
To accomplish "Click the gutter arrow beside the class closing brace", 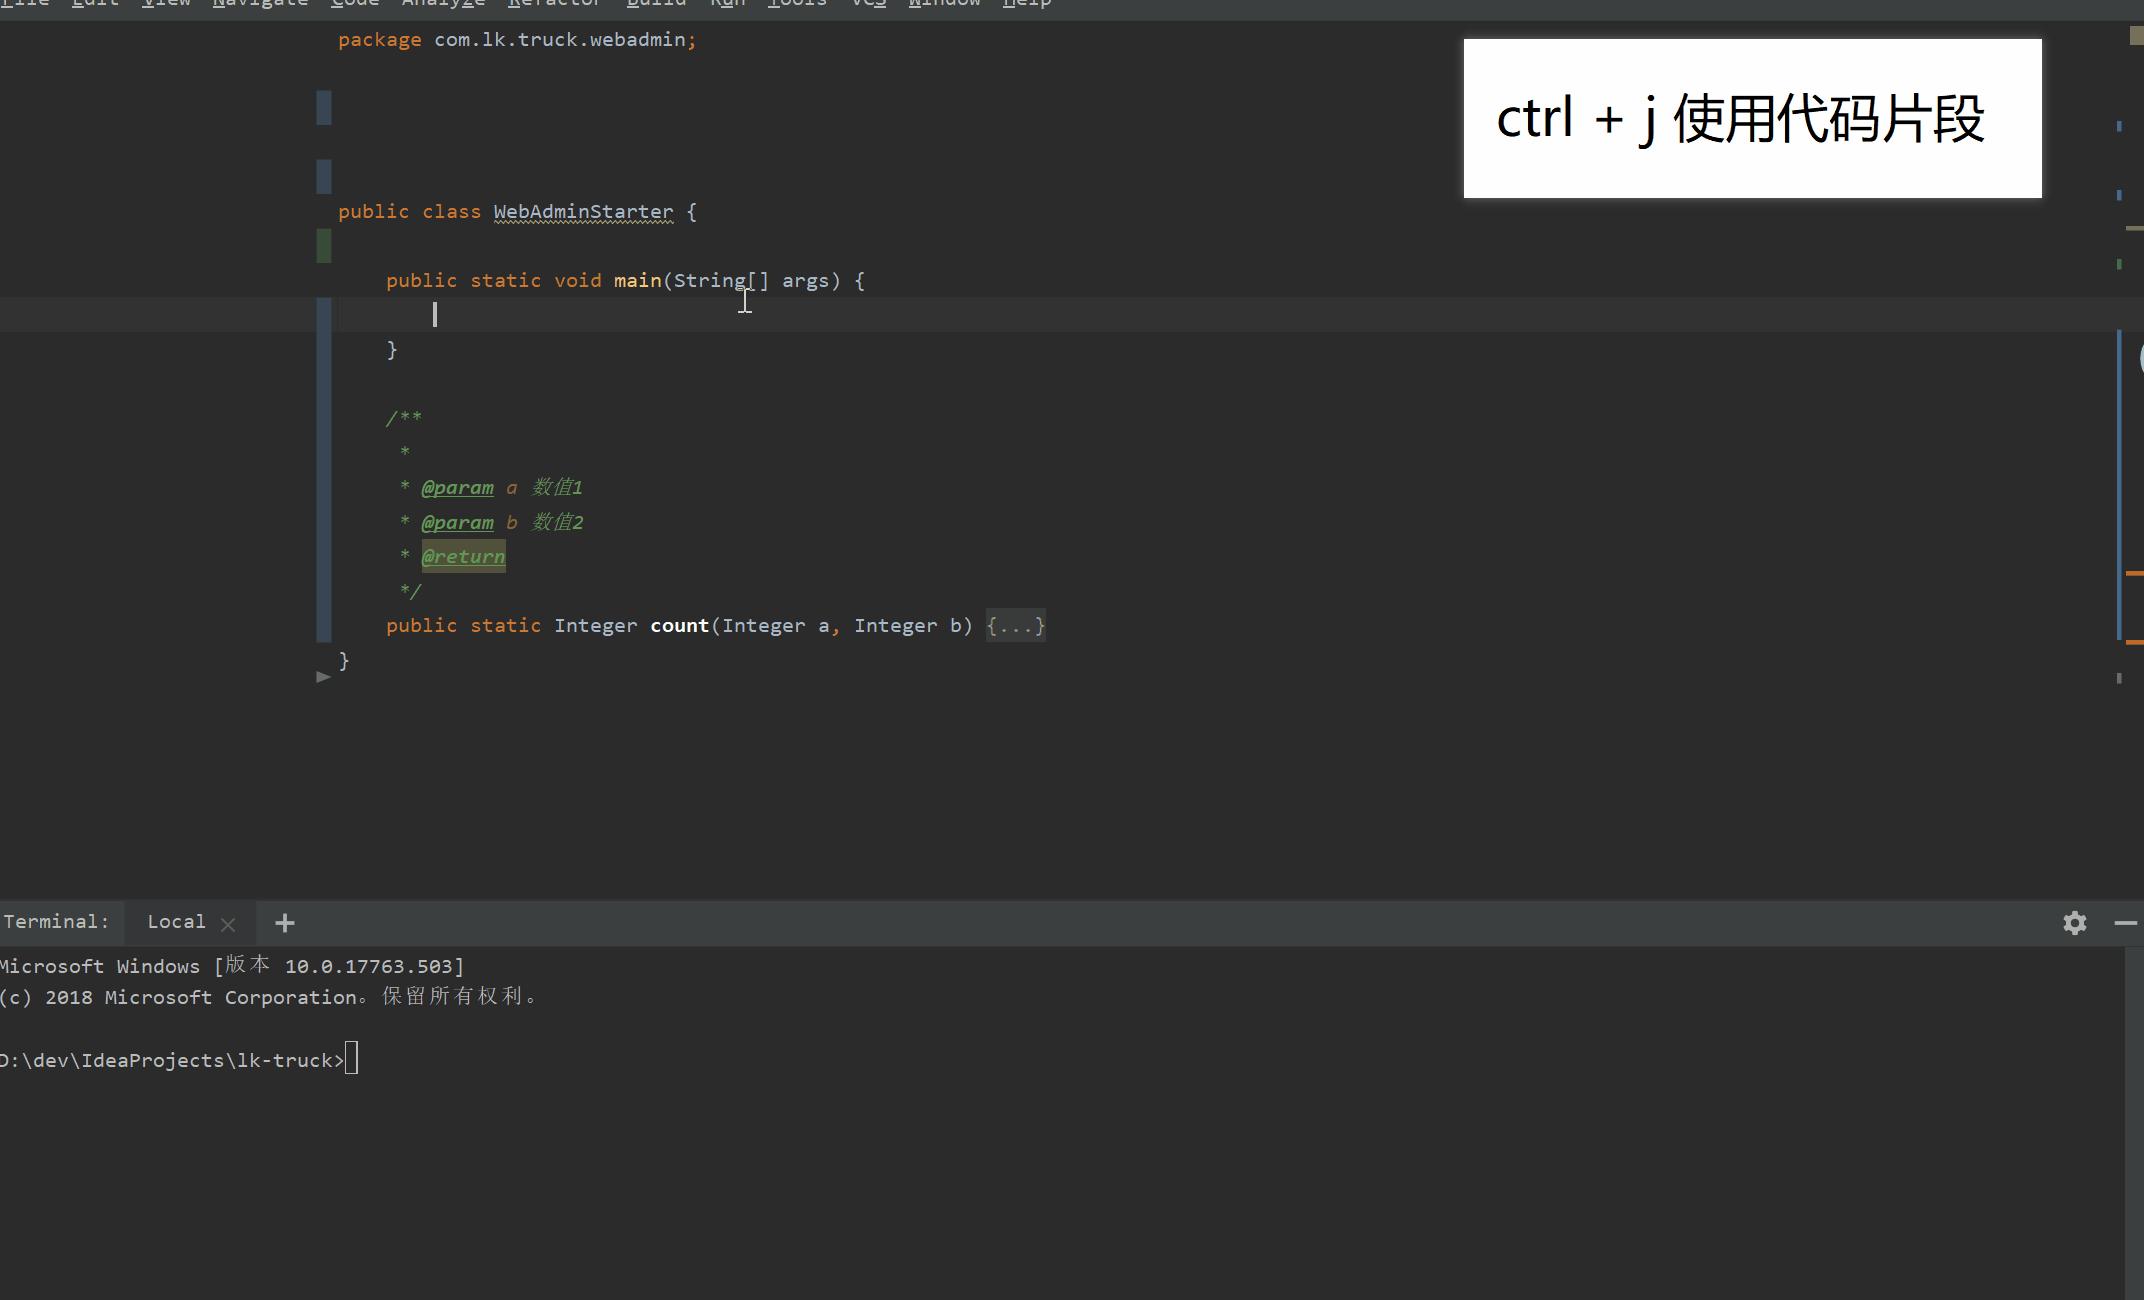I will point(323,677).
